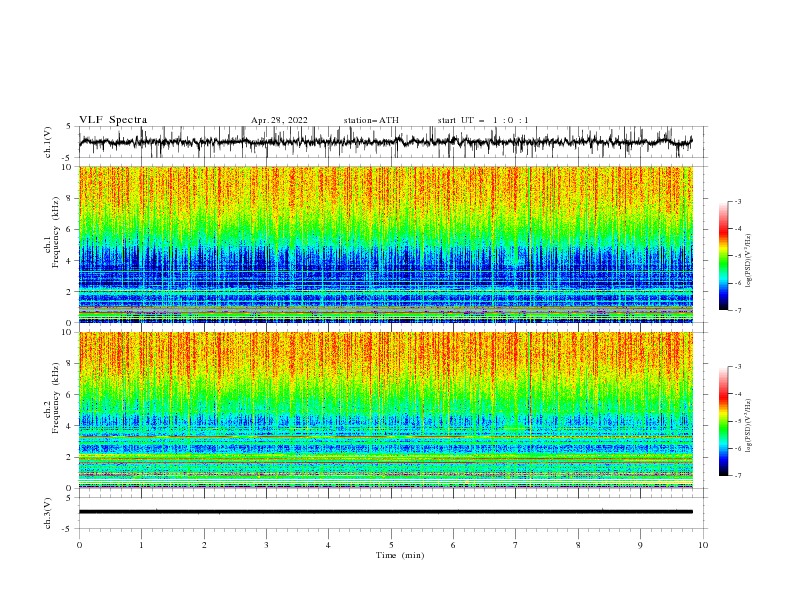This screenshot has width=792, height=612.
Task: Click the ch.3 flat voltage trace
Action: (385, 512)
